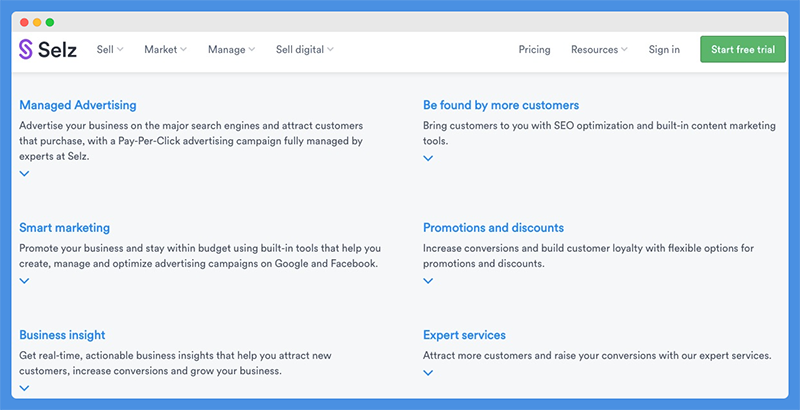800x410 pixels.
Task: Go to the Pricing page
Action: point(534,49)
